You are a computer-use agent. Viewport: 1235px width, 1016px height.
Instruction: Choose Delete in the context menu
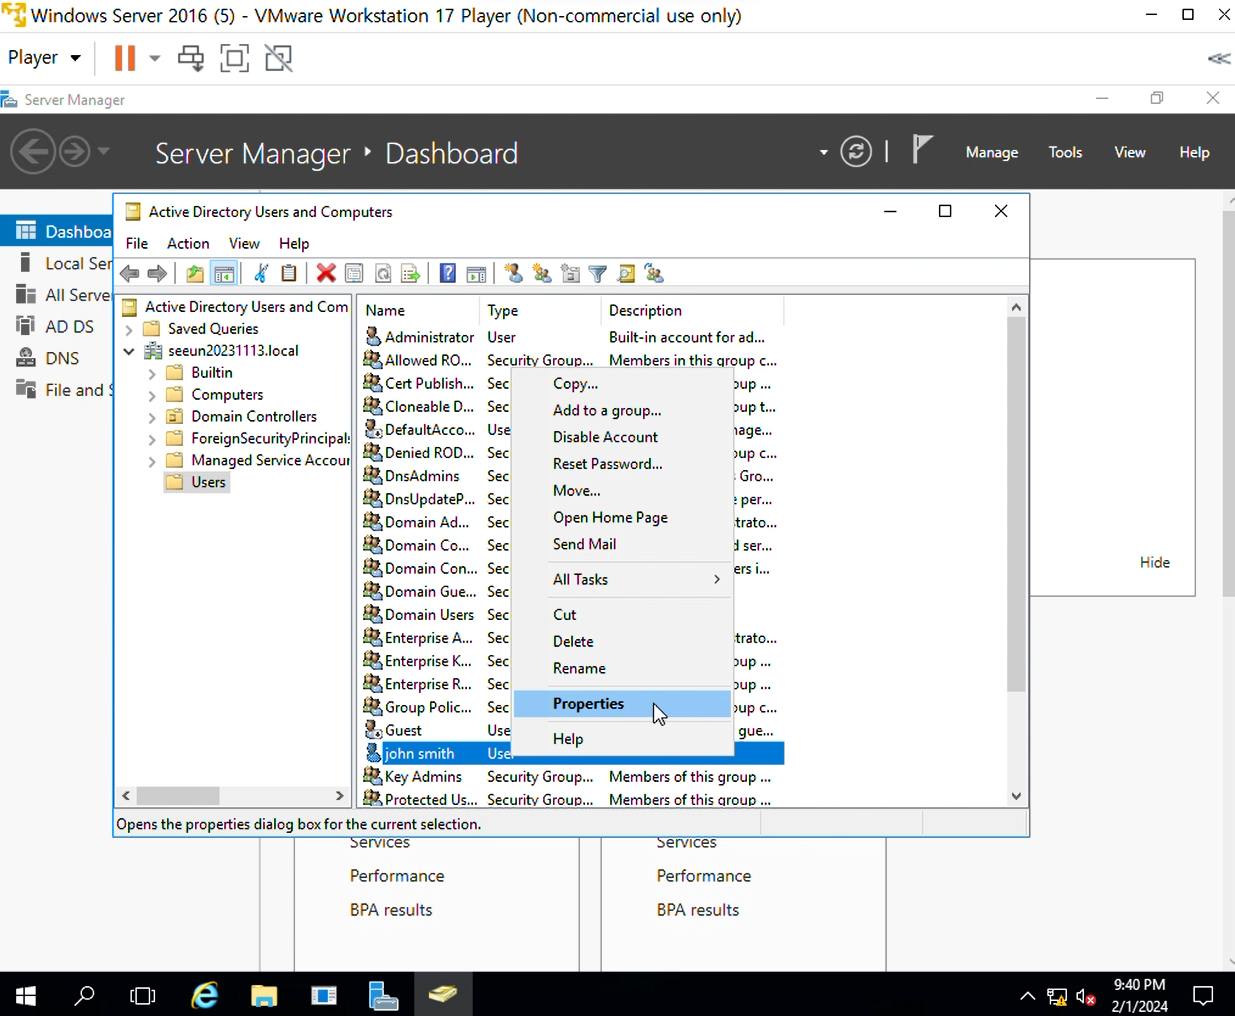click(622, 641)
